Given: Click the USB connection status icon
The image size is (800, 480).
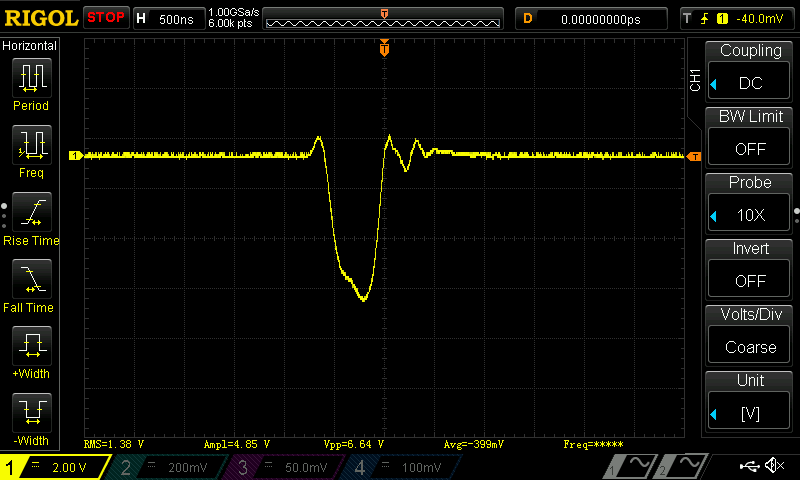Looking at the screenshot, I should pyautogui.click(x=750, y=466).
